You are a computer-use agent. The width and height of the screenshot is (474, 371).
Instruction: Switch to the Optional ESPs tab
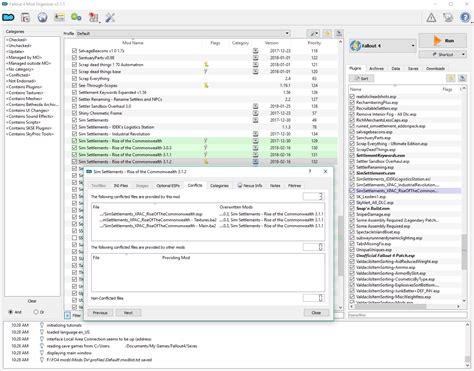pos(168,186)
